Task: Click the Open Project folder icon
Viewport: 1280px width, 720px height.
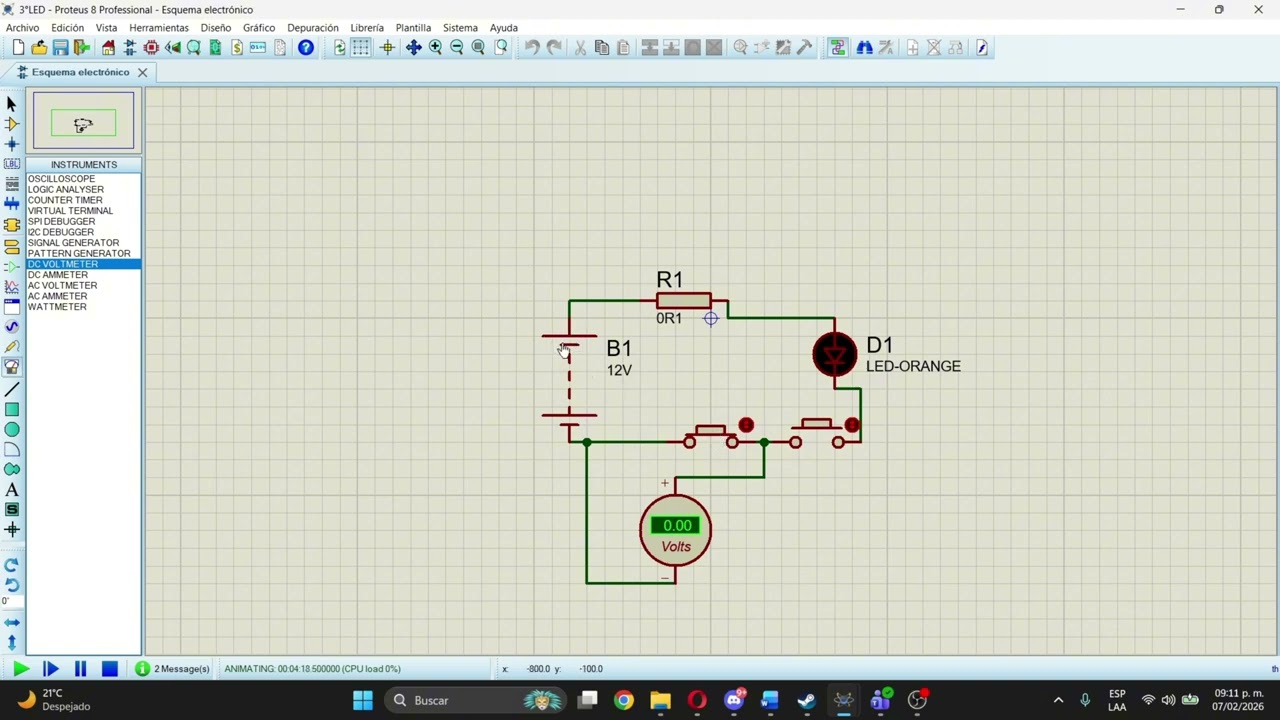Action: click(x=39, y=48)
